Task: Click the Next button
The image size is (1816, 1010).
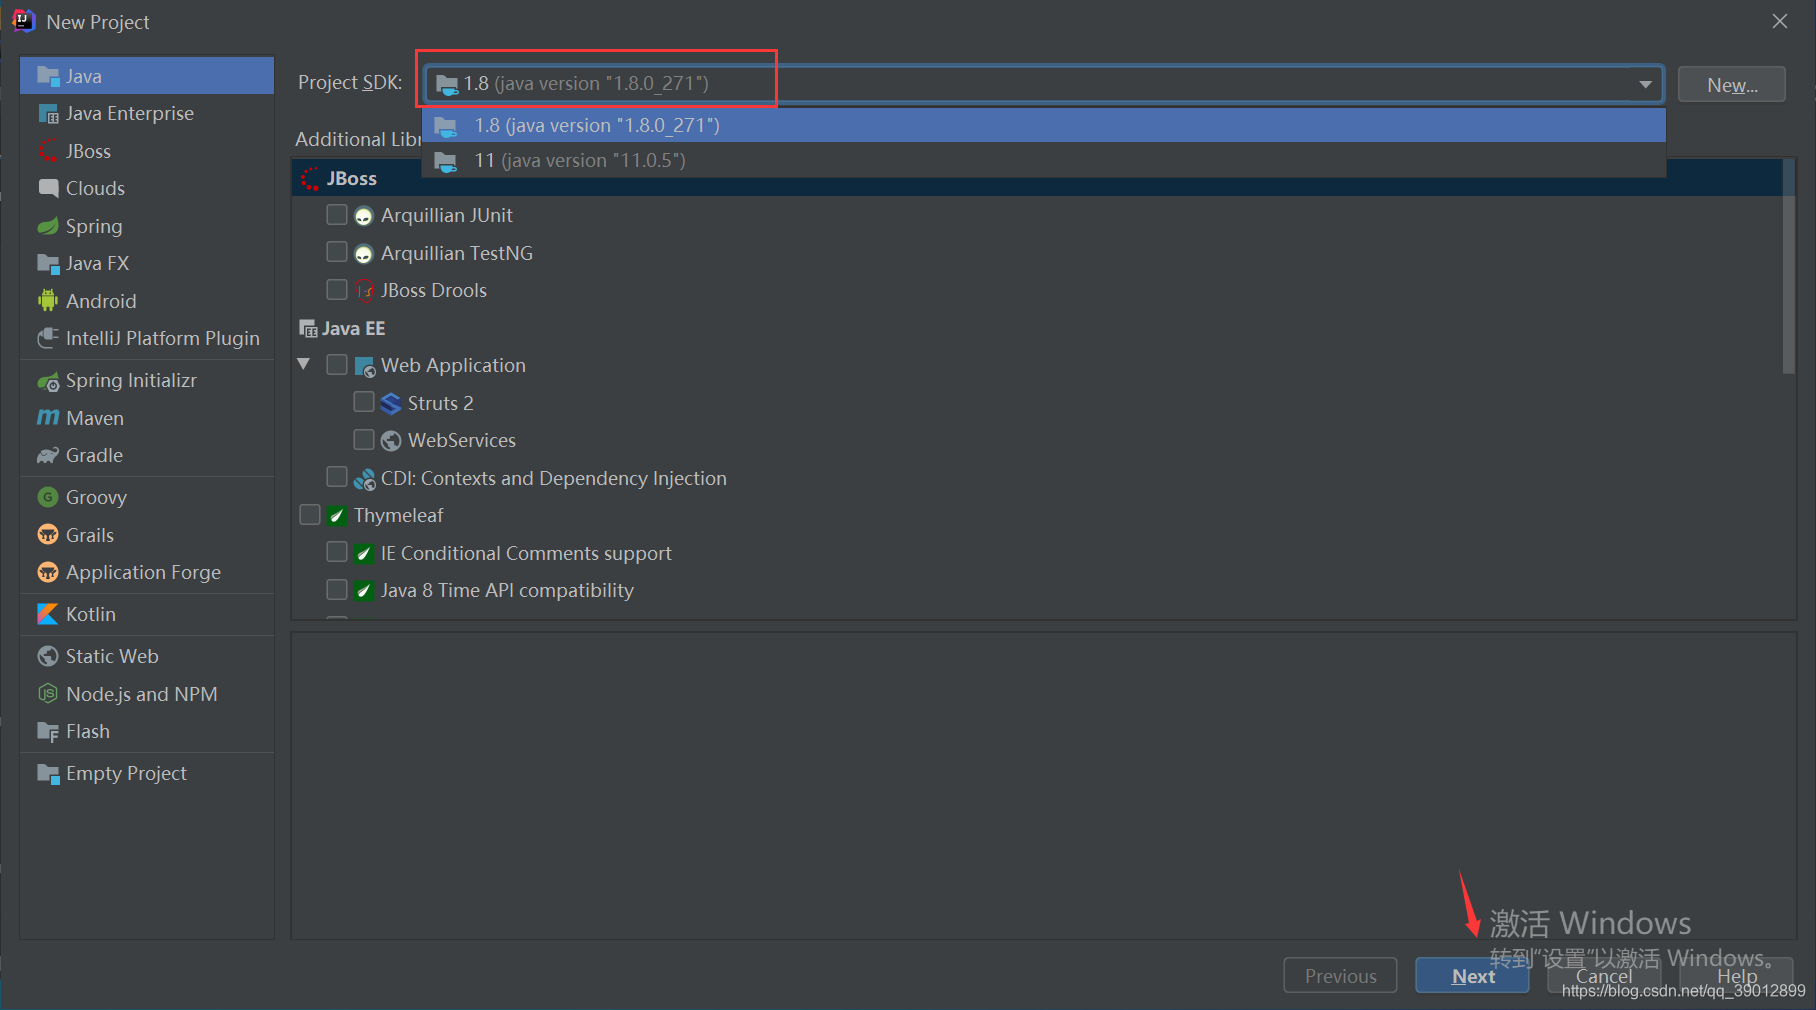Action: tap(1472, 976)
